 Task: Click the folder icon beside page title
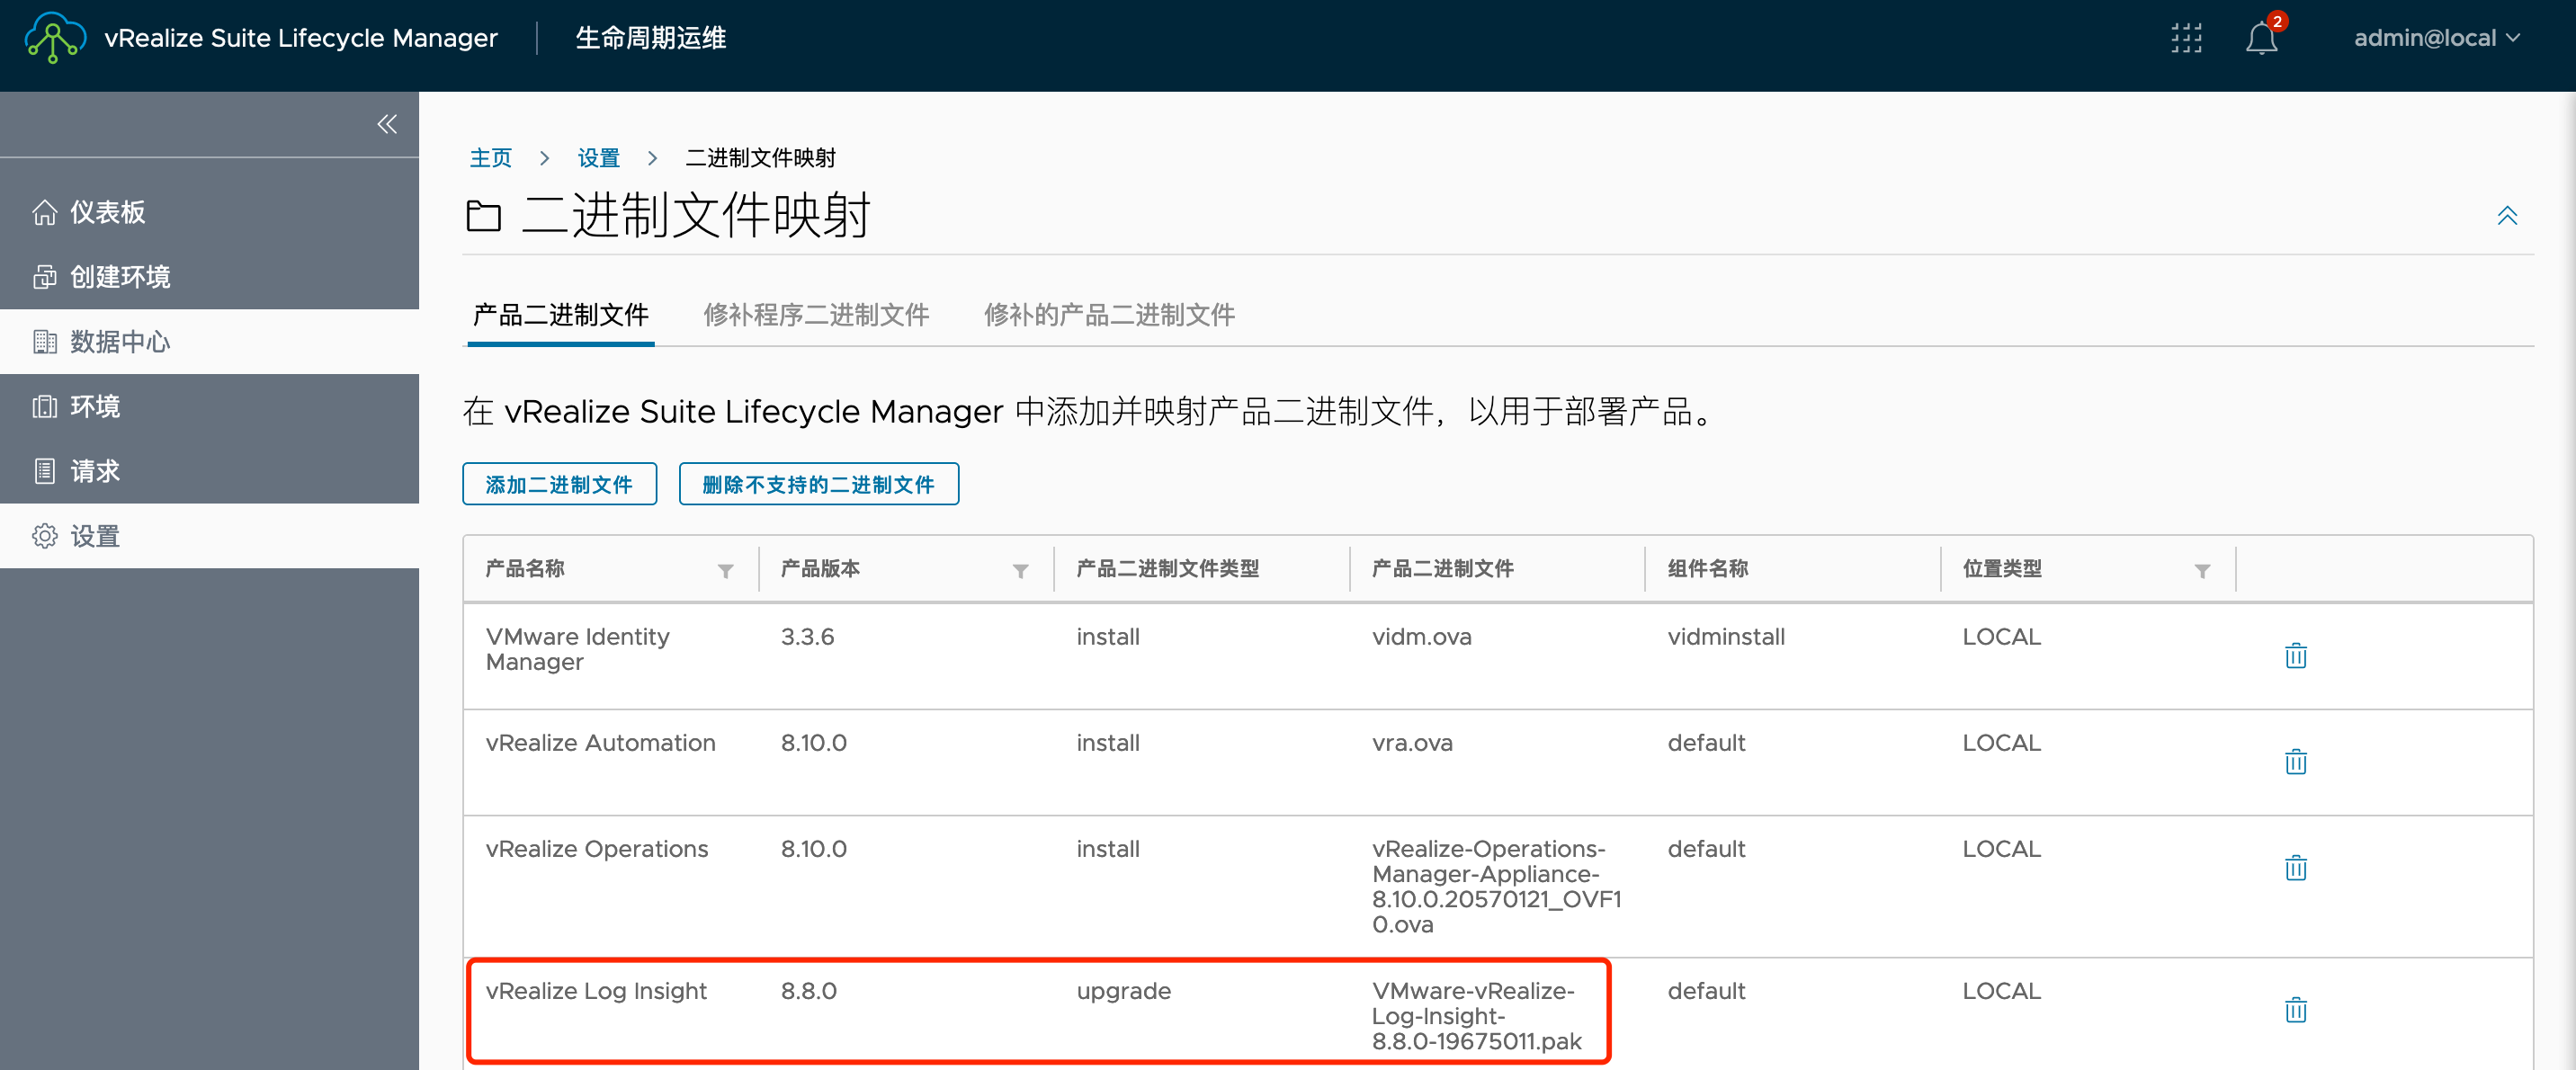[x=483, y=216]
